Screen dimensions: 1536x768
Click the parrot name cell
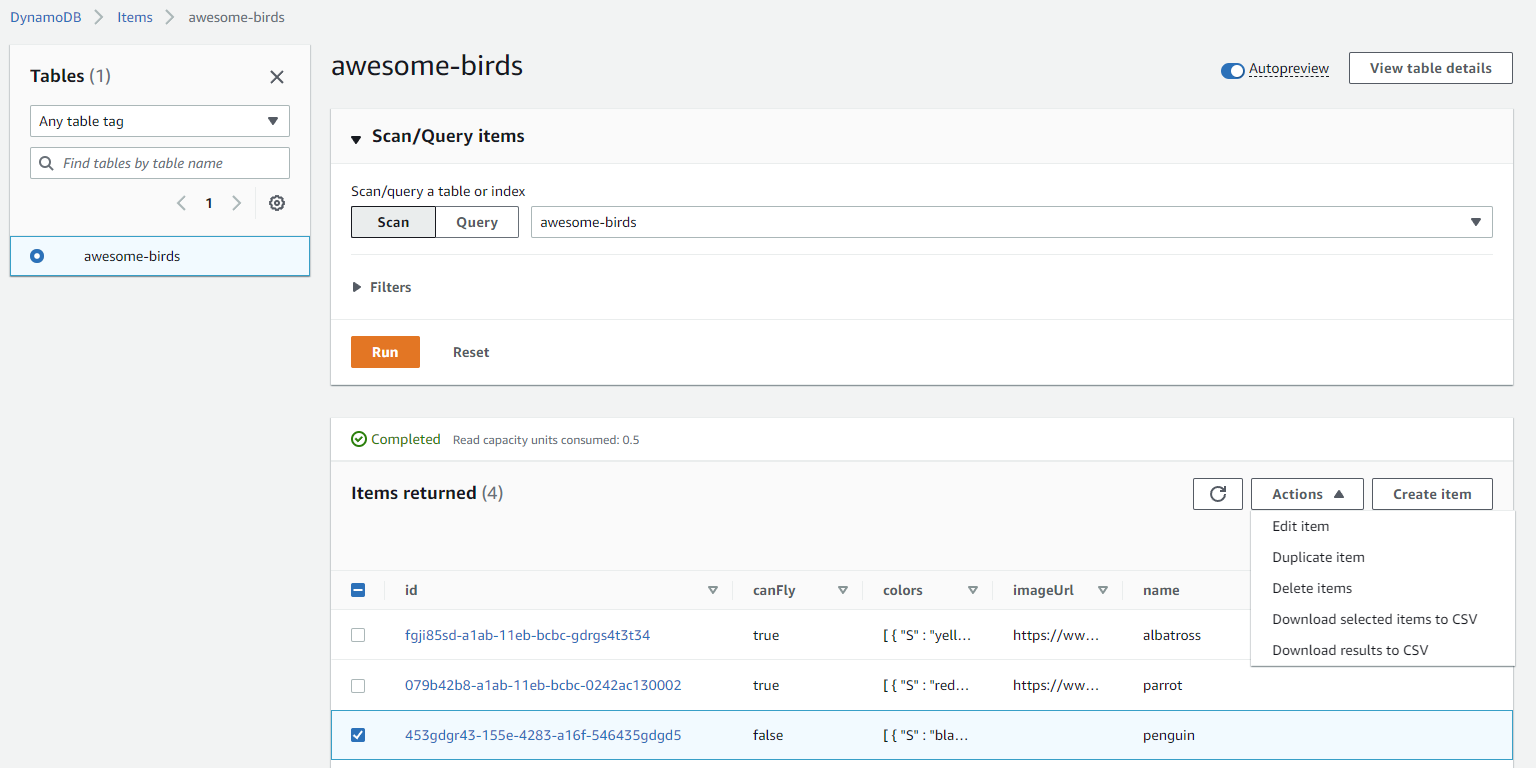(x=1162, y=685)
